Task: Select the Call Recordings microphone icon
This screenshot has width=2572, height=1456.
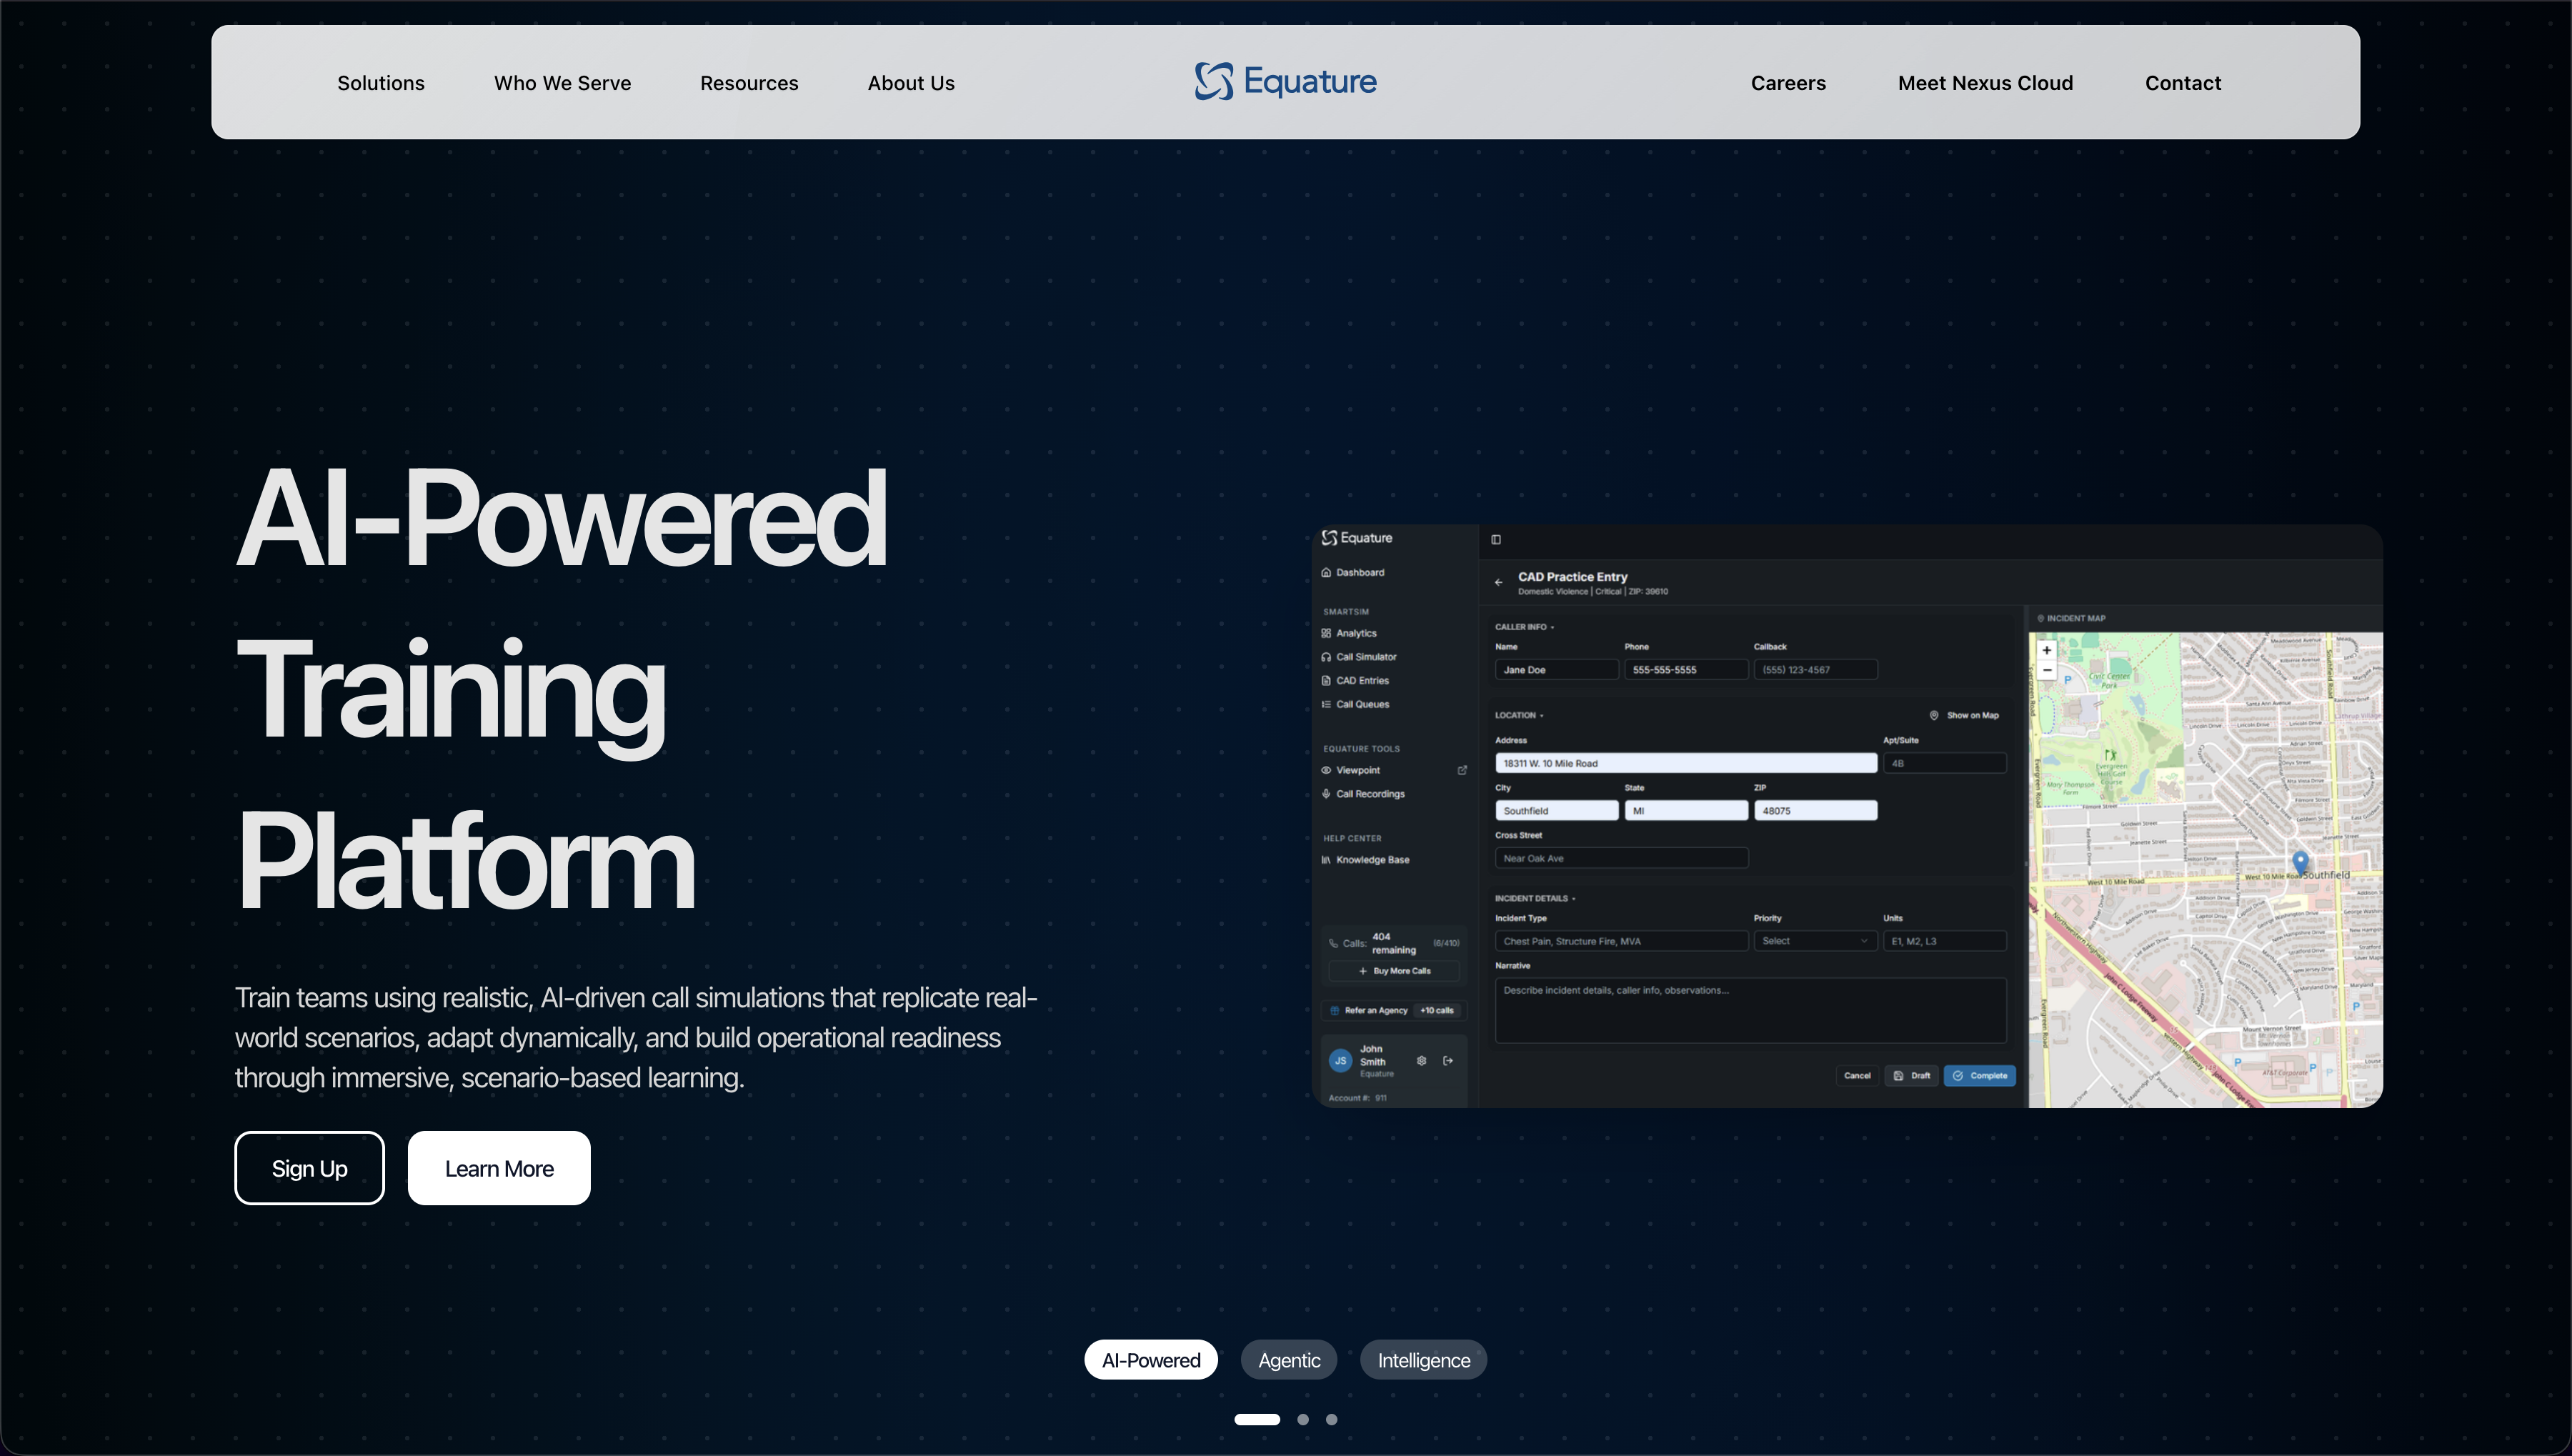Action: point(1327,793)
